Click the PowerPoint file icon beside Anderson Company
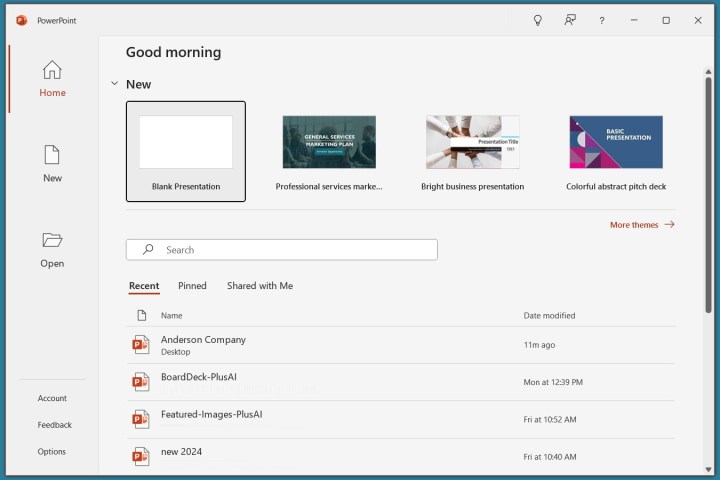720x480 pixels. pyautogui.click(x=141, y=345)
